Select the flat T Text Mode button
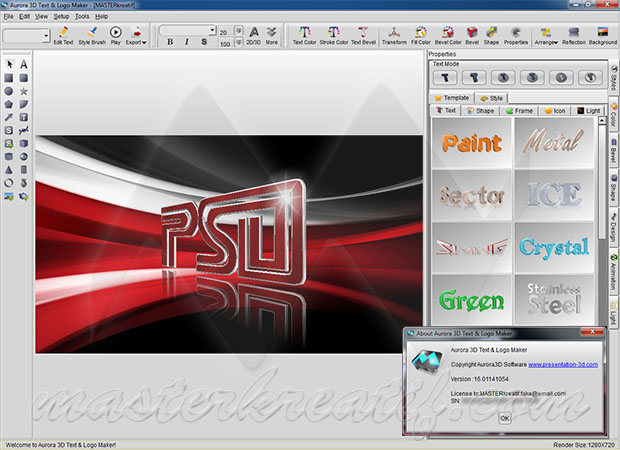The width and height of the screenshot is (620, 450). click(445, 78)
